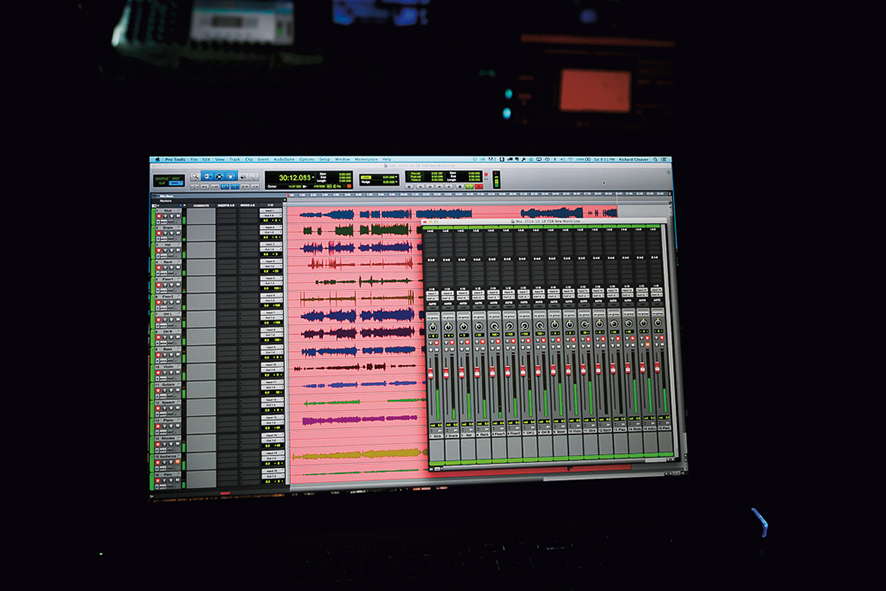
Task: Click the Kick group assignment button in Mix window
Action: click(433, 318)
